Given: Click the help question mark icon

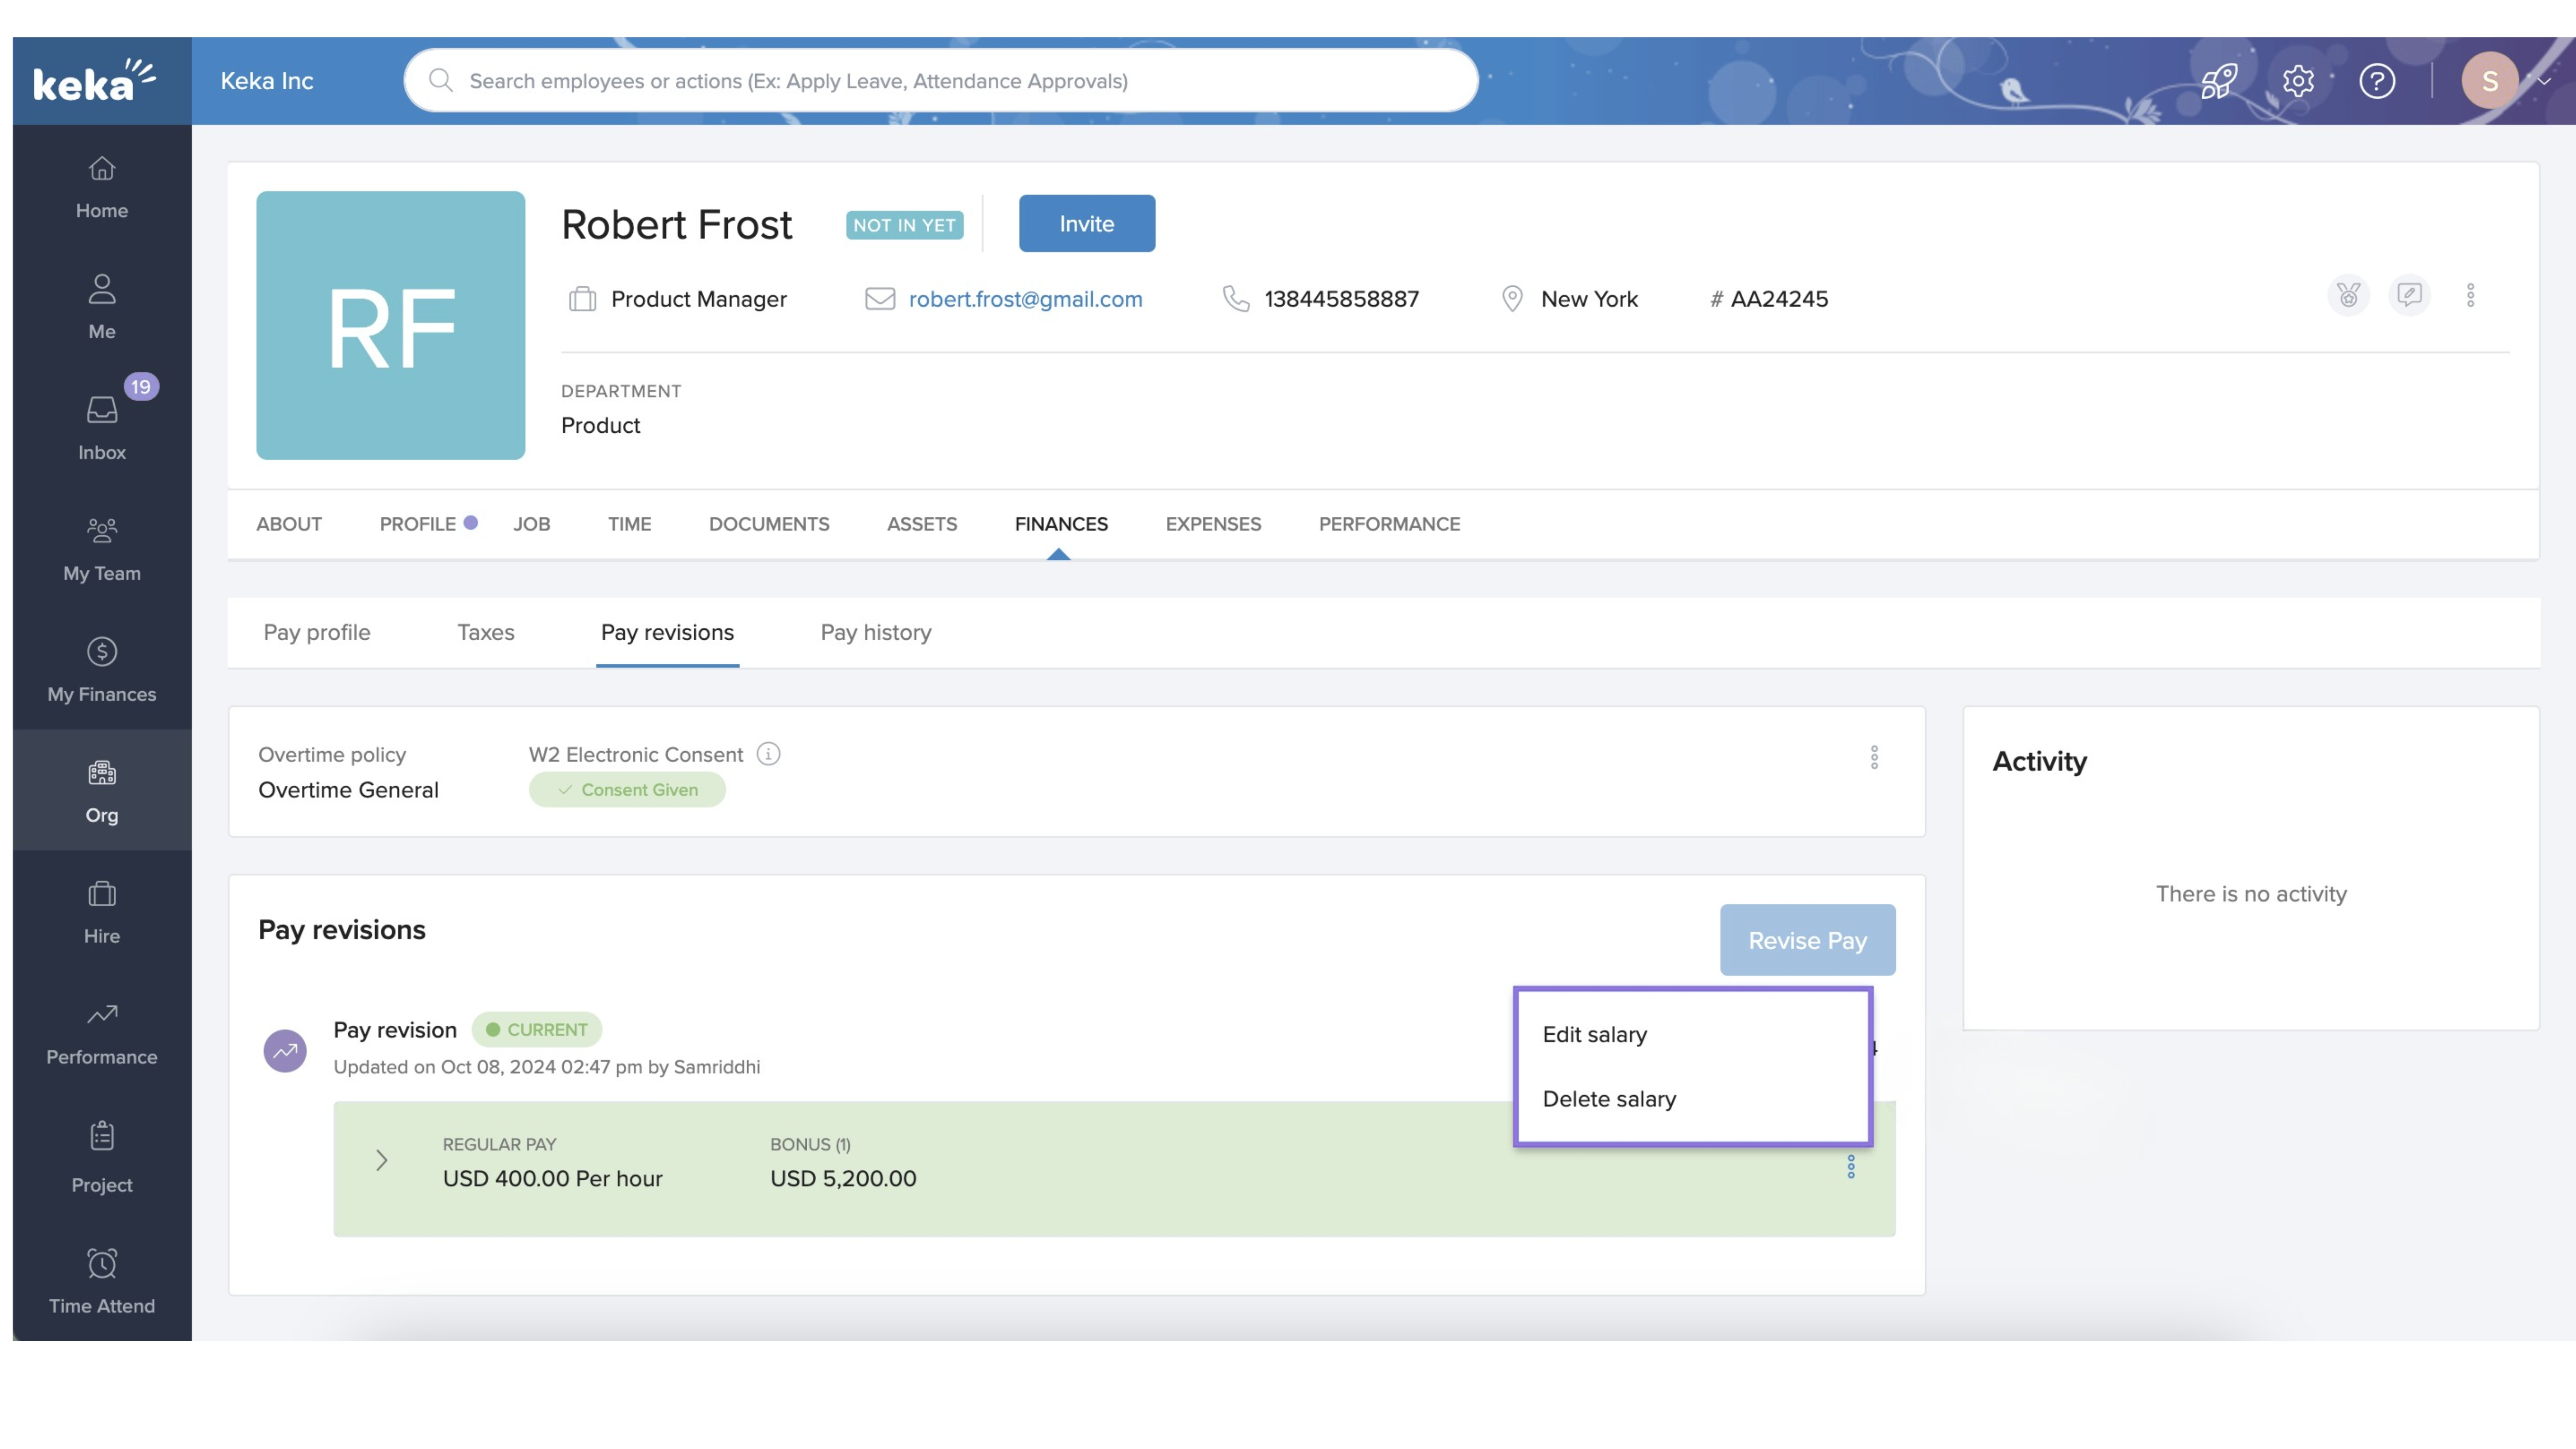Looking at the screenshot, I should pos(2376,81).
